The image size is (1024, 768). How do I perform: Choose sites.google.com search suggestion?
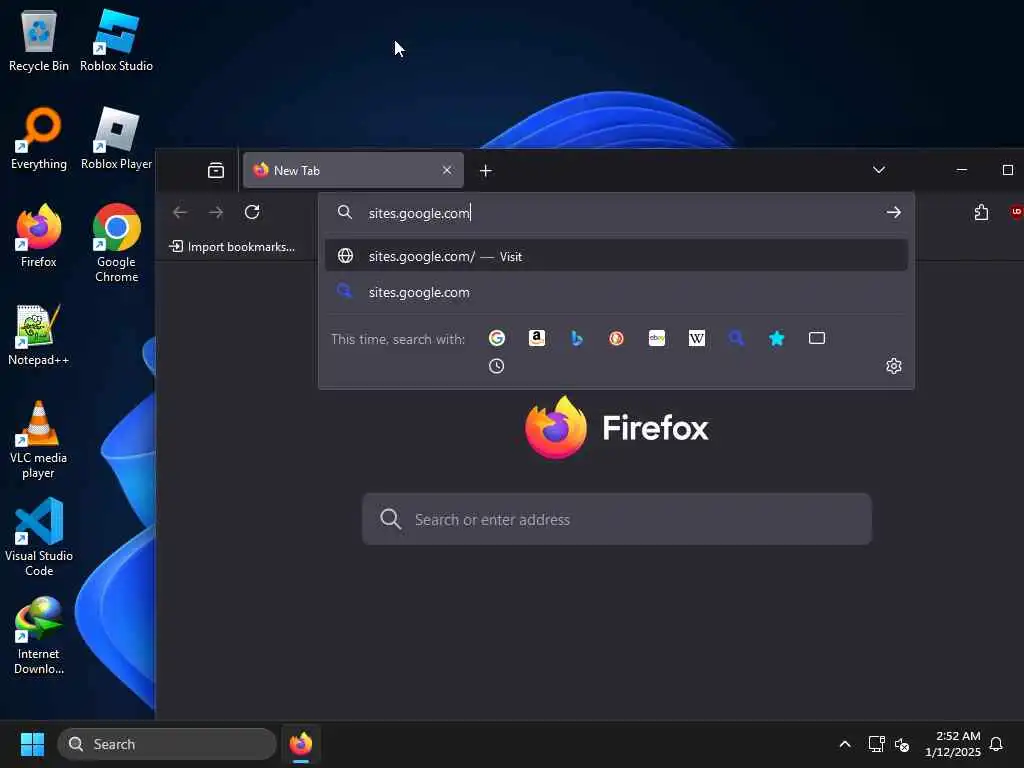click(x=616, y=292)
